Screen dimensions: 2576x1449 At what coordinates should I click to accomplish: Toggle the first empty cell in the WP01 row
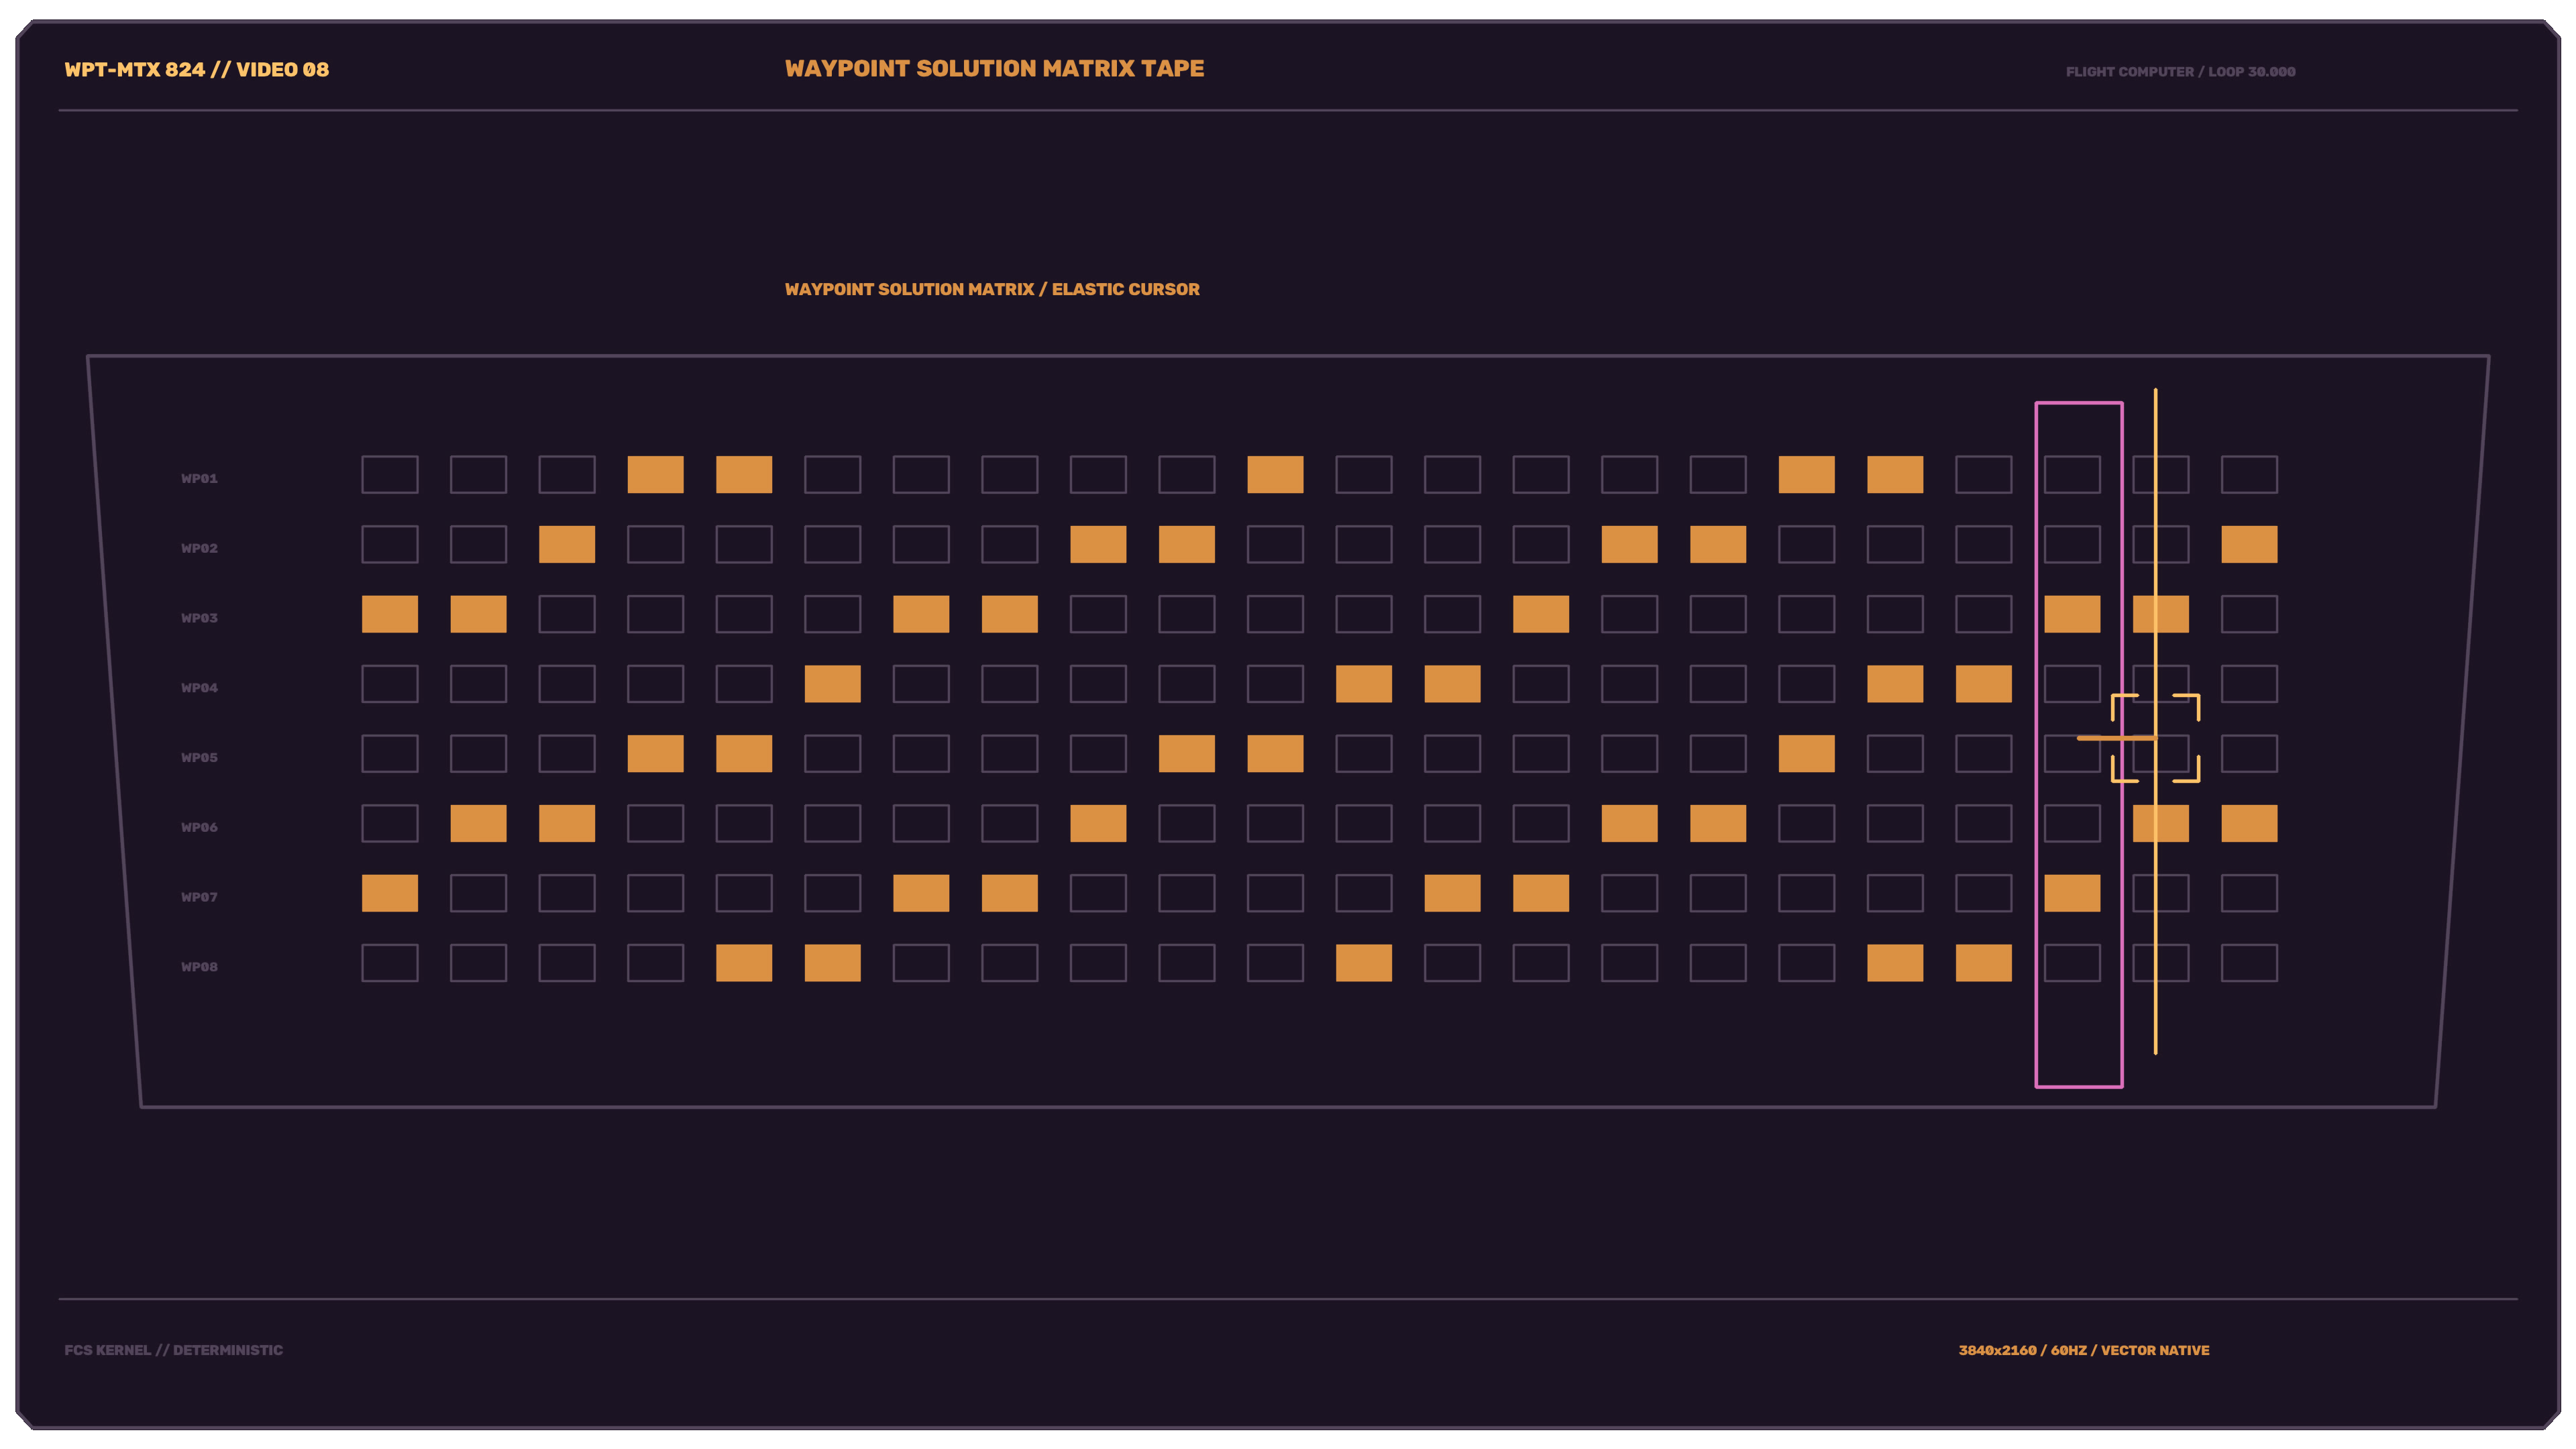coord(390,474)
